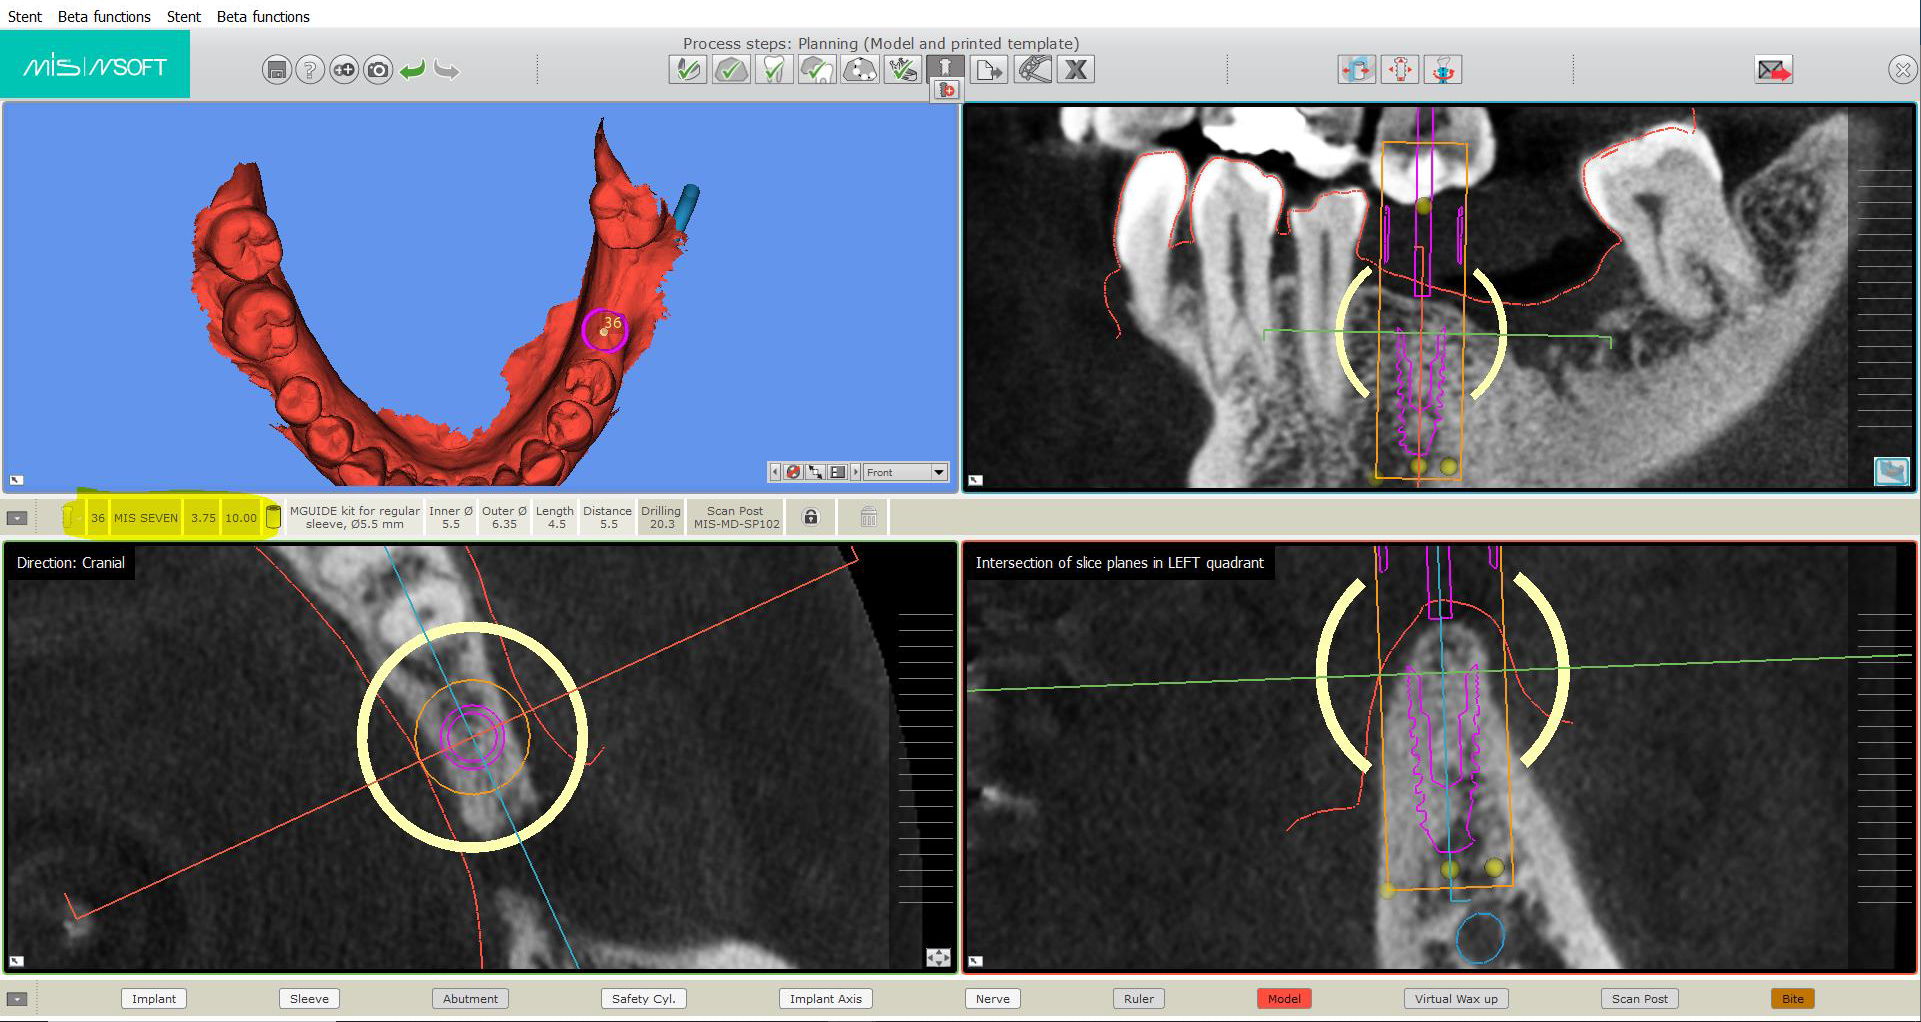Viewport: 1921px width, 1022px height.
Task: Open the Help question mark icon
Action: pos(310,70)
